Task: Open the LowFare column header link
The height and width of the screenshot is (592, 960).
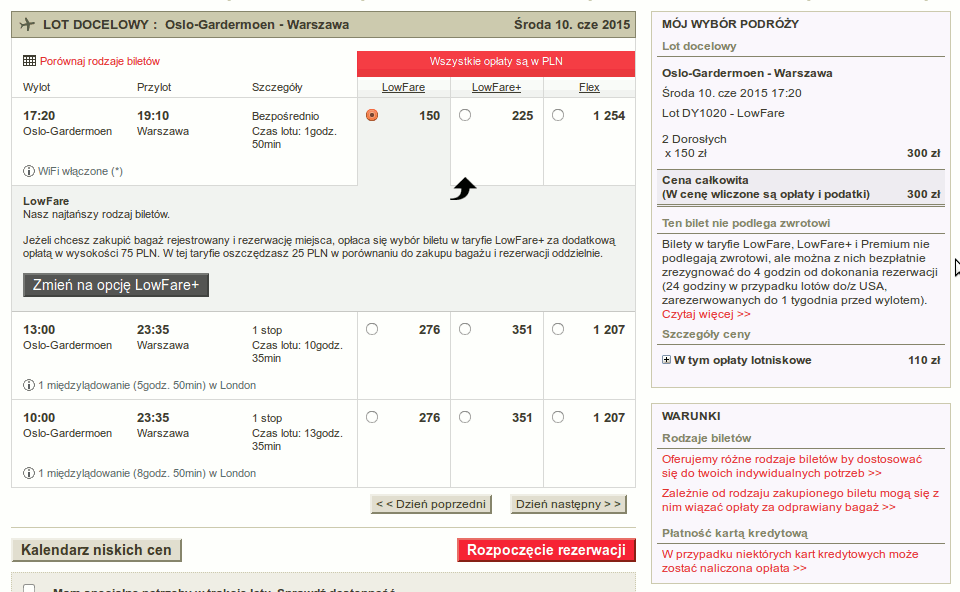Action: coord(403,87)
